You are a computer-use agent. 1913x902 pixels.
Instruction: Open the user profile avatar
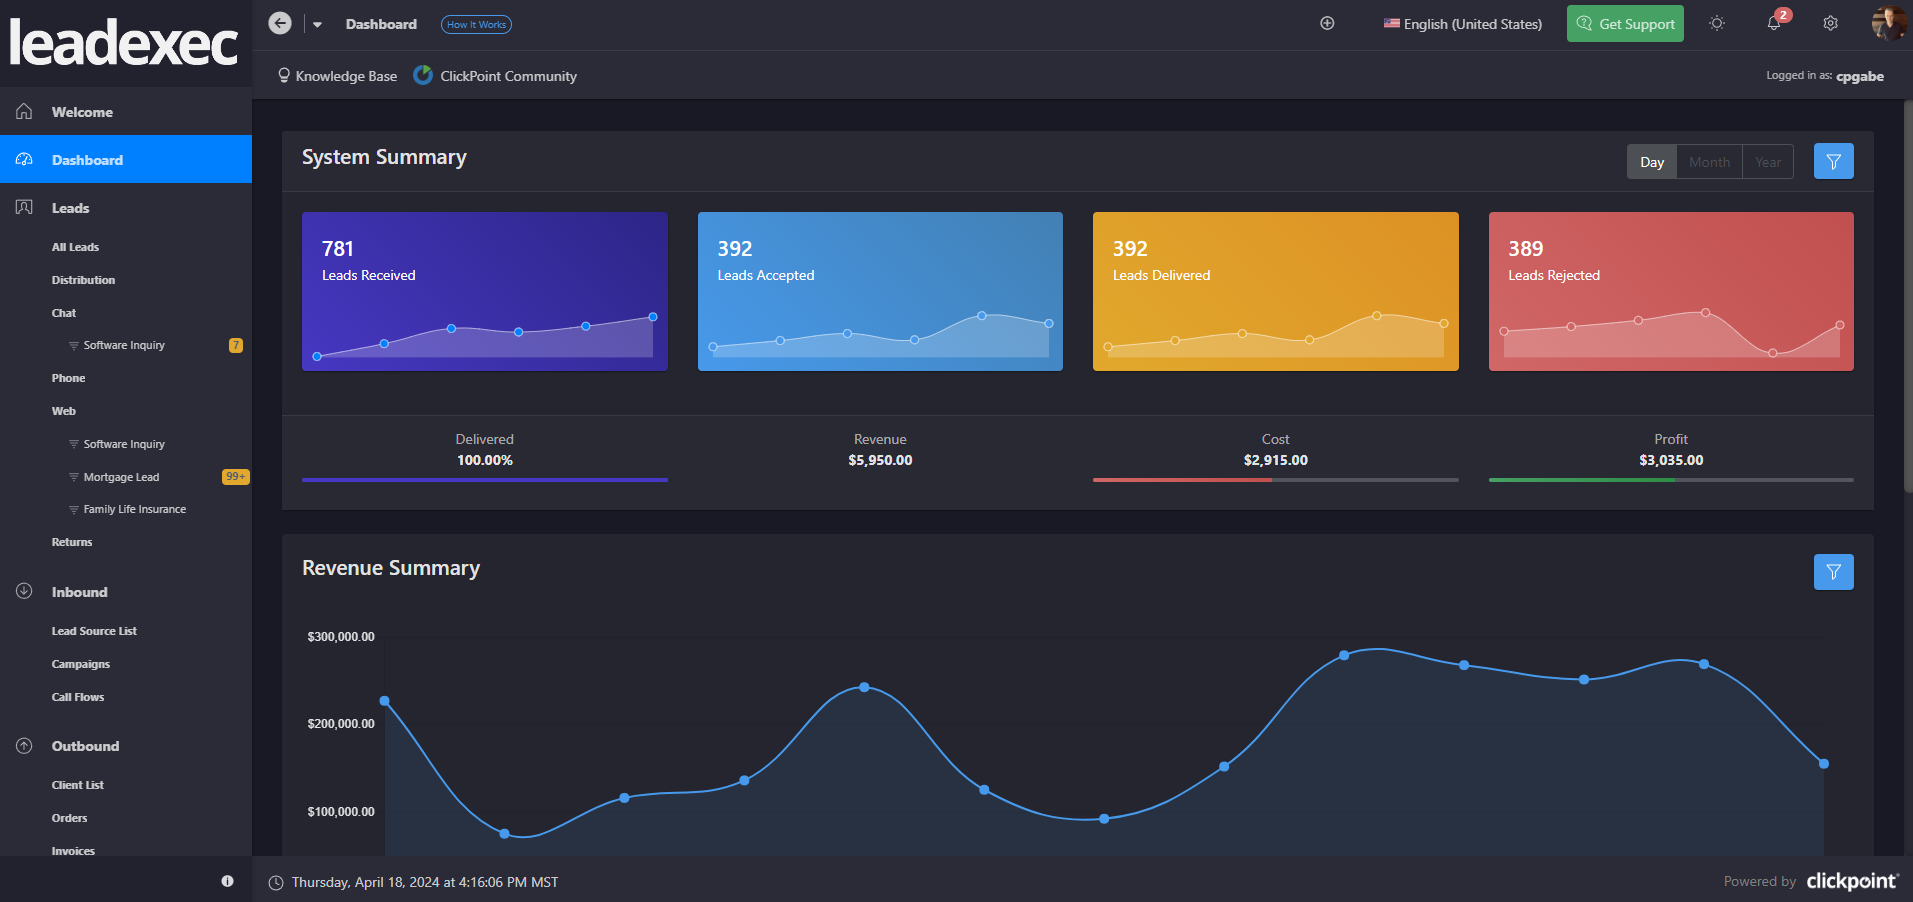click(x=1888, y=23)
